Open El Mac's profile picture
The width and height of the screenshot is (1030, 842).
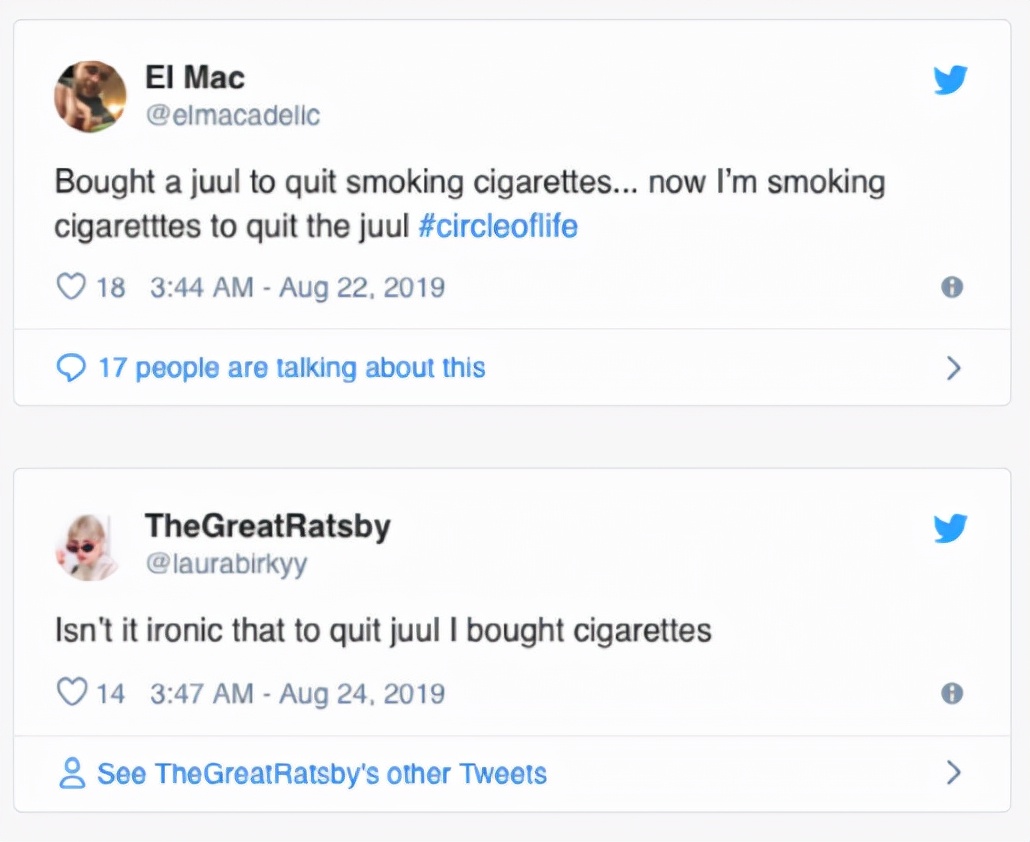[x=90, y=97]
